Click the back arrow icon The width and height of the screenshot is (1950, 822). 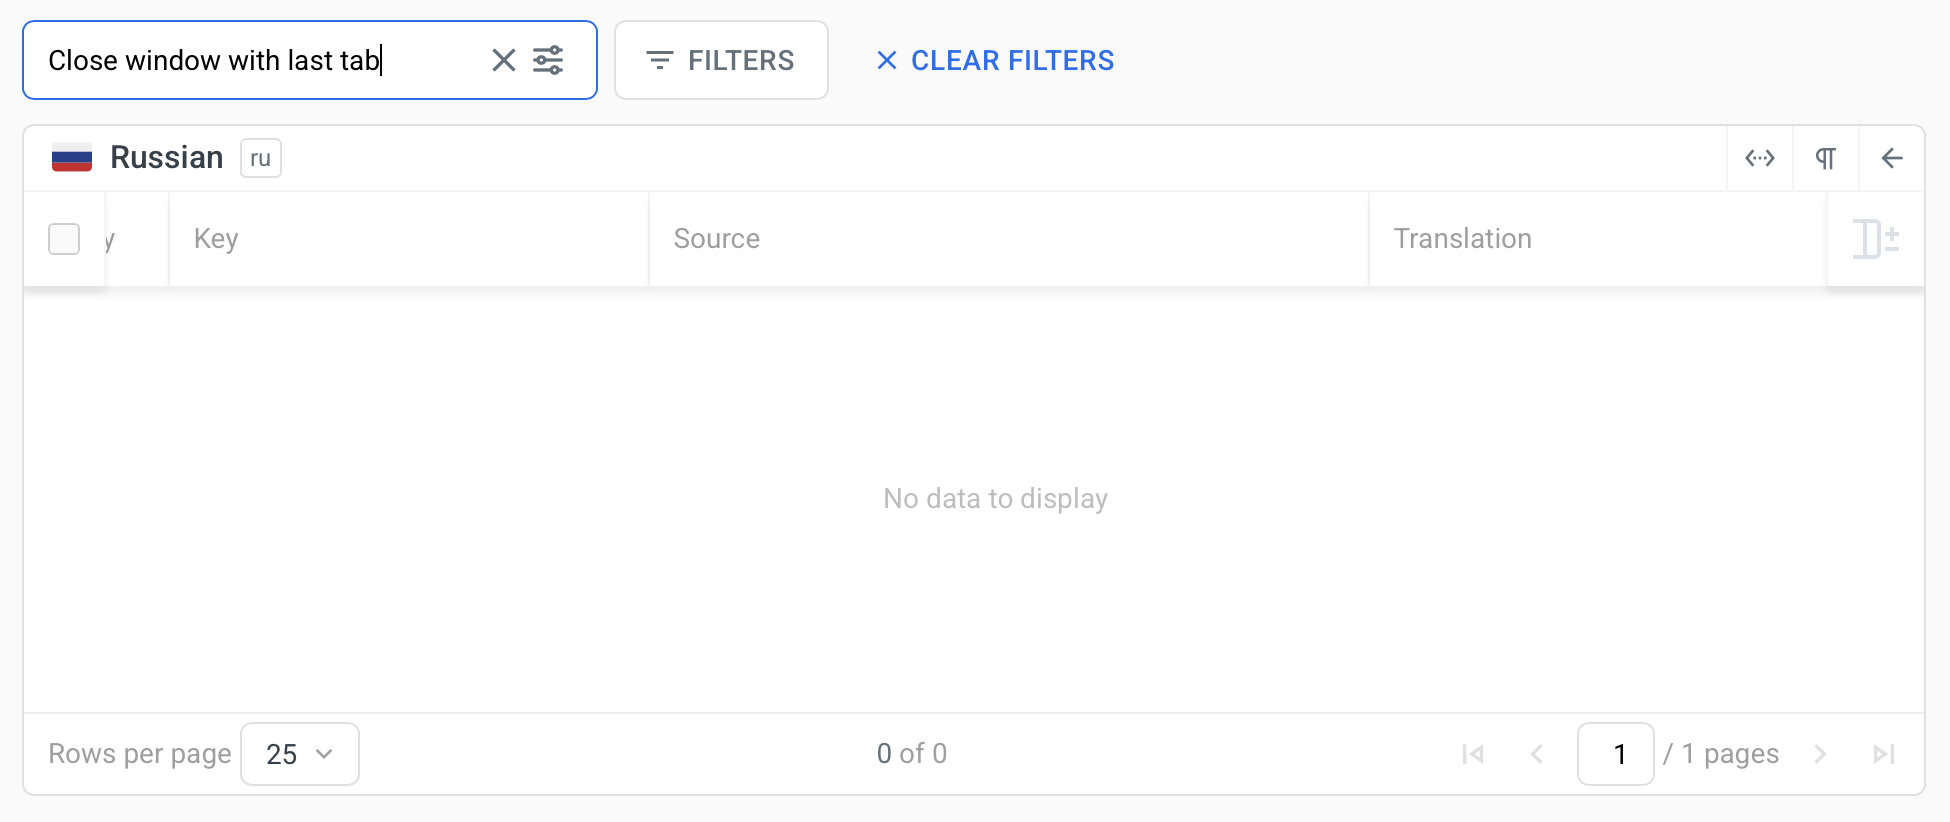click(1892, 158)
